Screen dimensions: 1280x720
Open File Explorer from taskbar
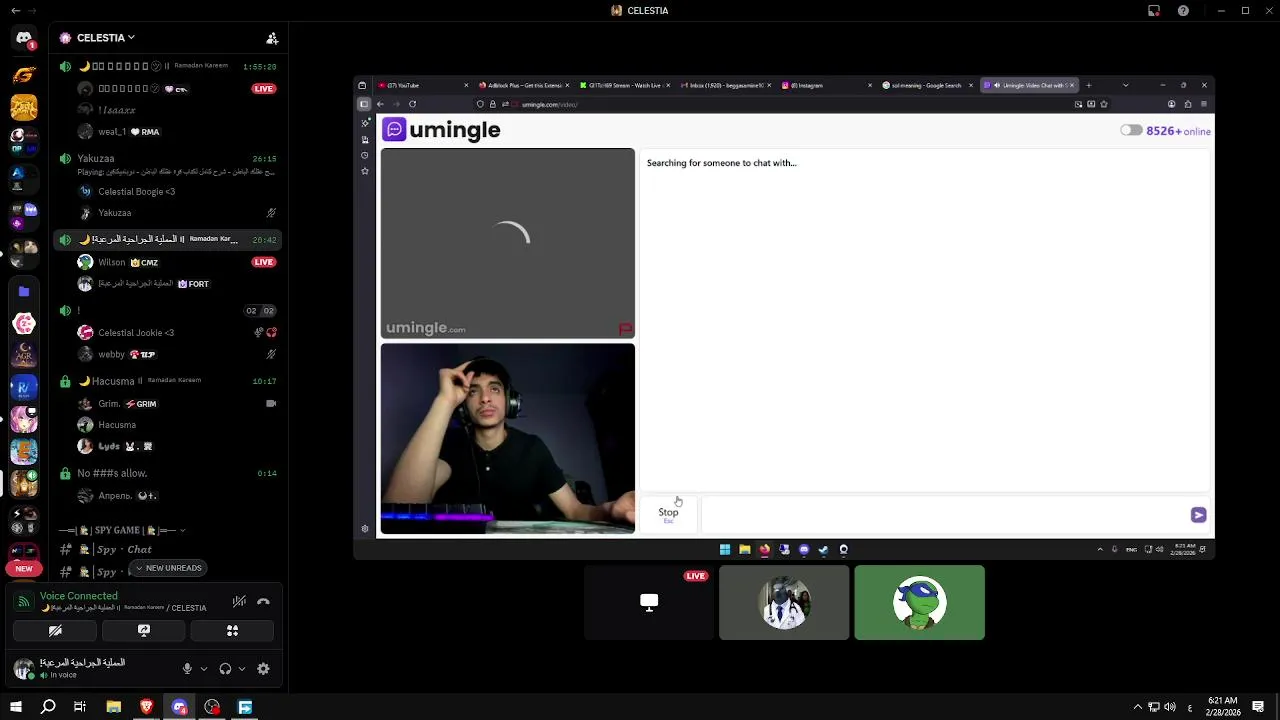tap(114, 707)
